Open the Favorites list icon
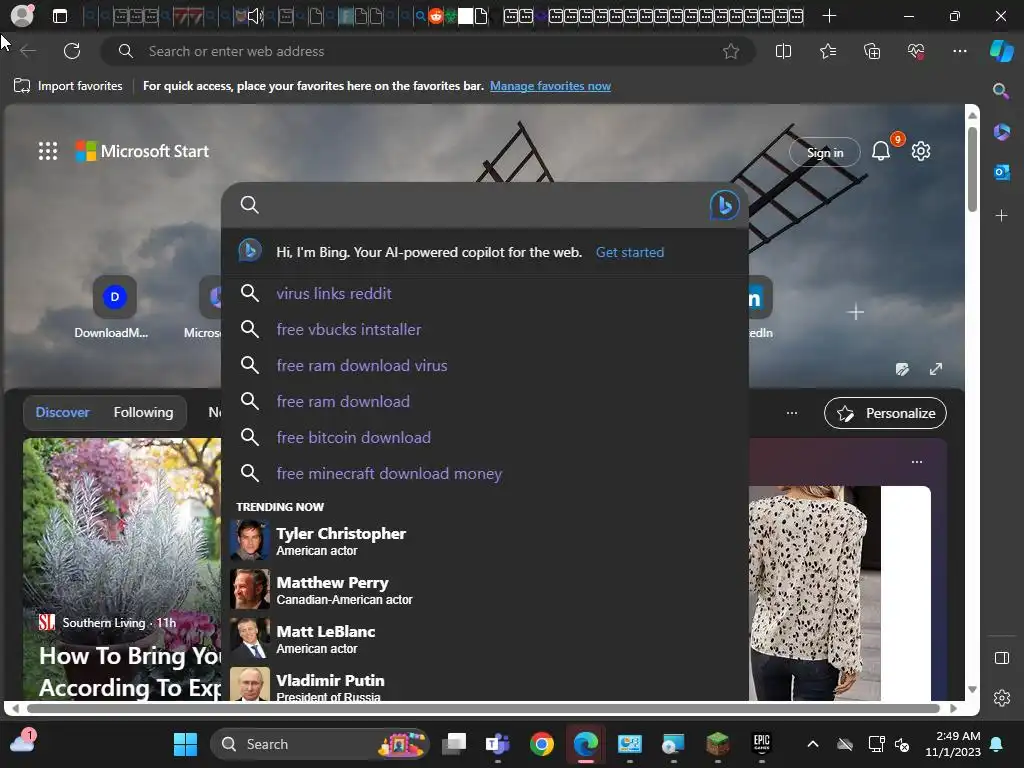1024x768 pixels. 827,51
